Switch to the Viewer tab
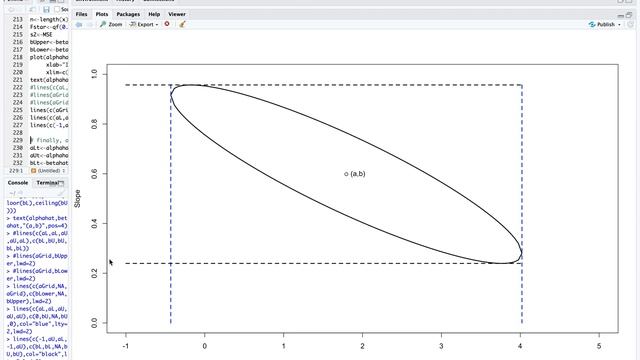The width and height of the screenshot is (640, 360). pyautogui.click(x=177, y=14)
